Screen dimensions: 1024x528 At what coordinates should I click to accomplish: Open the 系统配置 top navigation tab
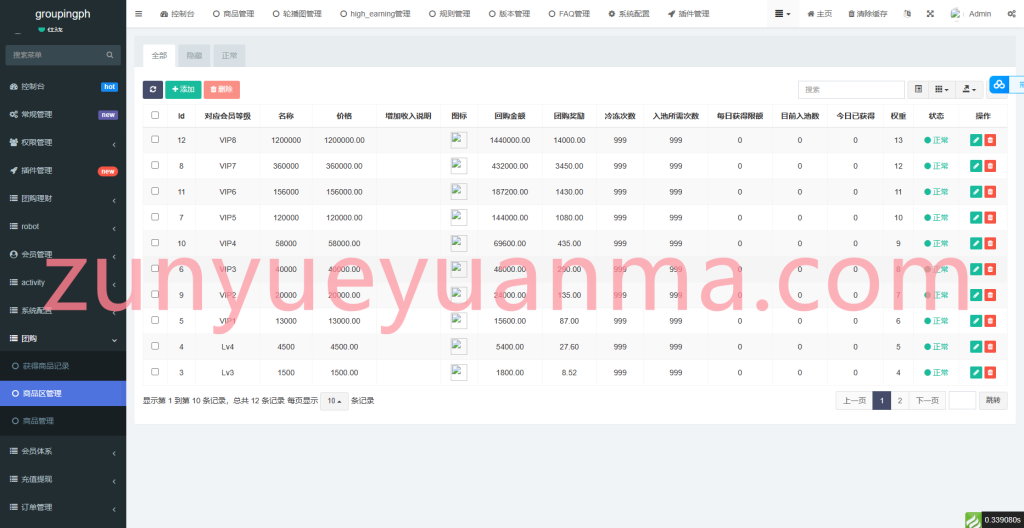click(x=629, y=14)
